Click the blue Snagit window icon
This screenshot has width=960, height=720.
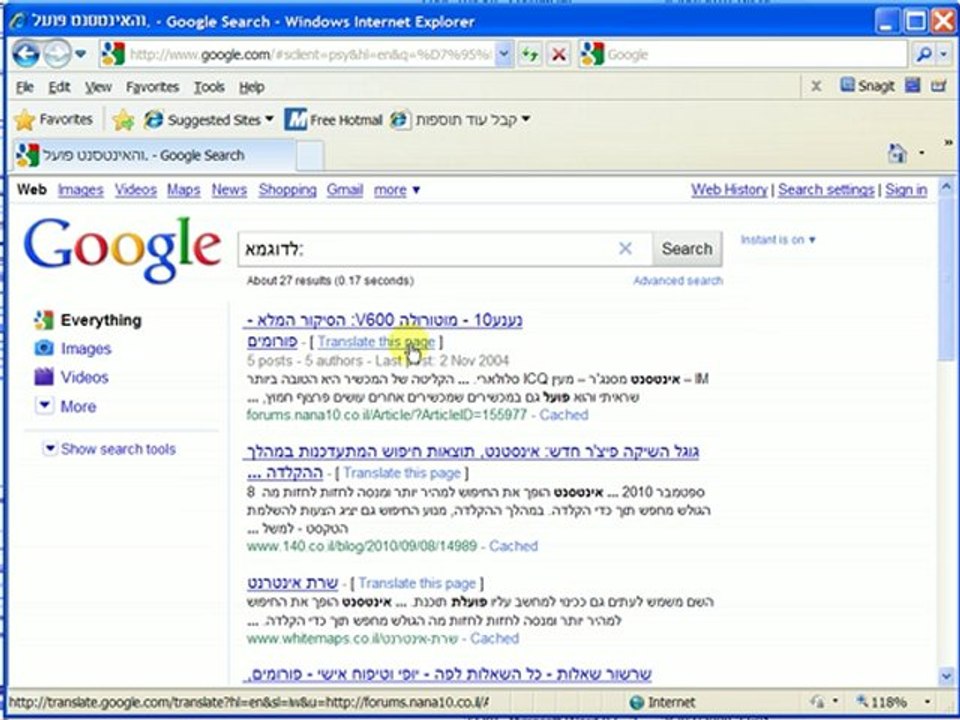[x=912, y=85]
